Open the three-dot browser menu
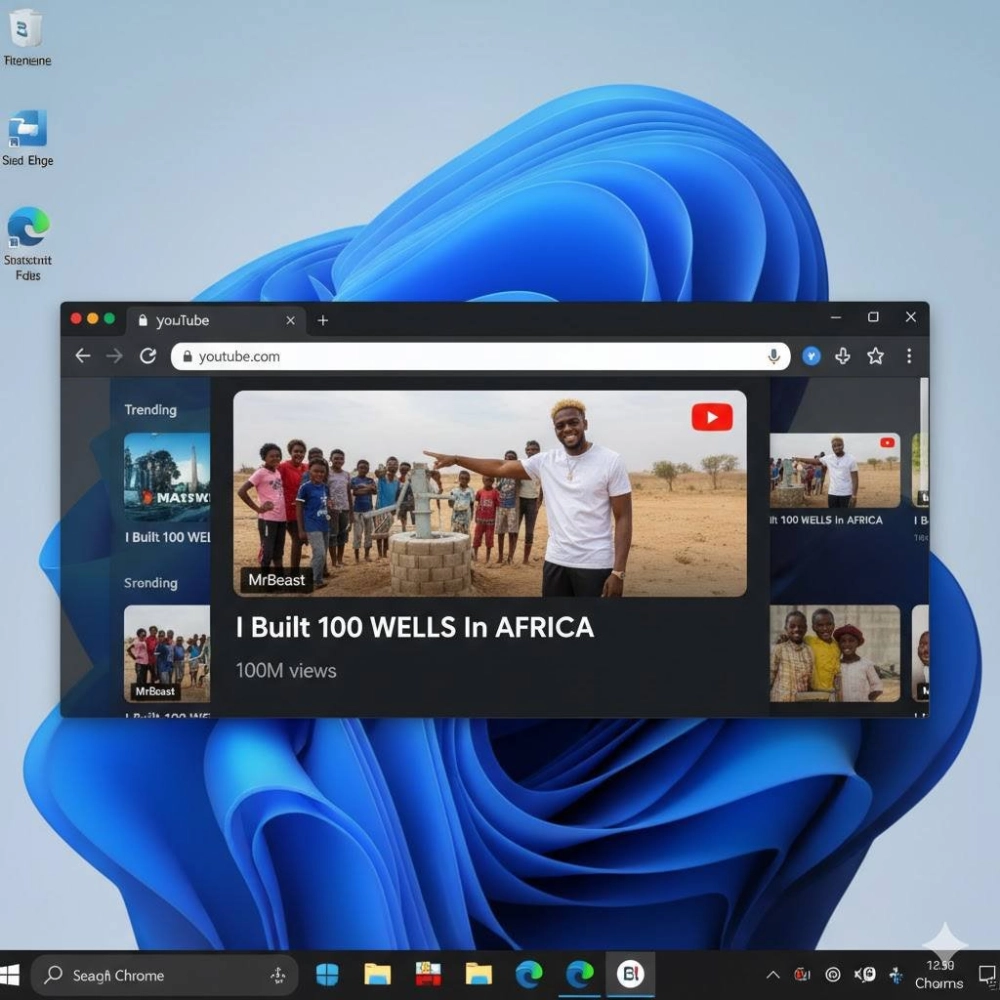 pyautogui.click(x=908, y=356)
